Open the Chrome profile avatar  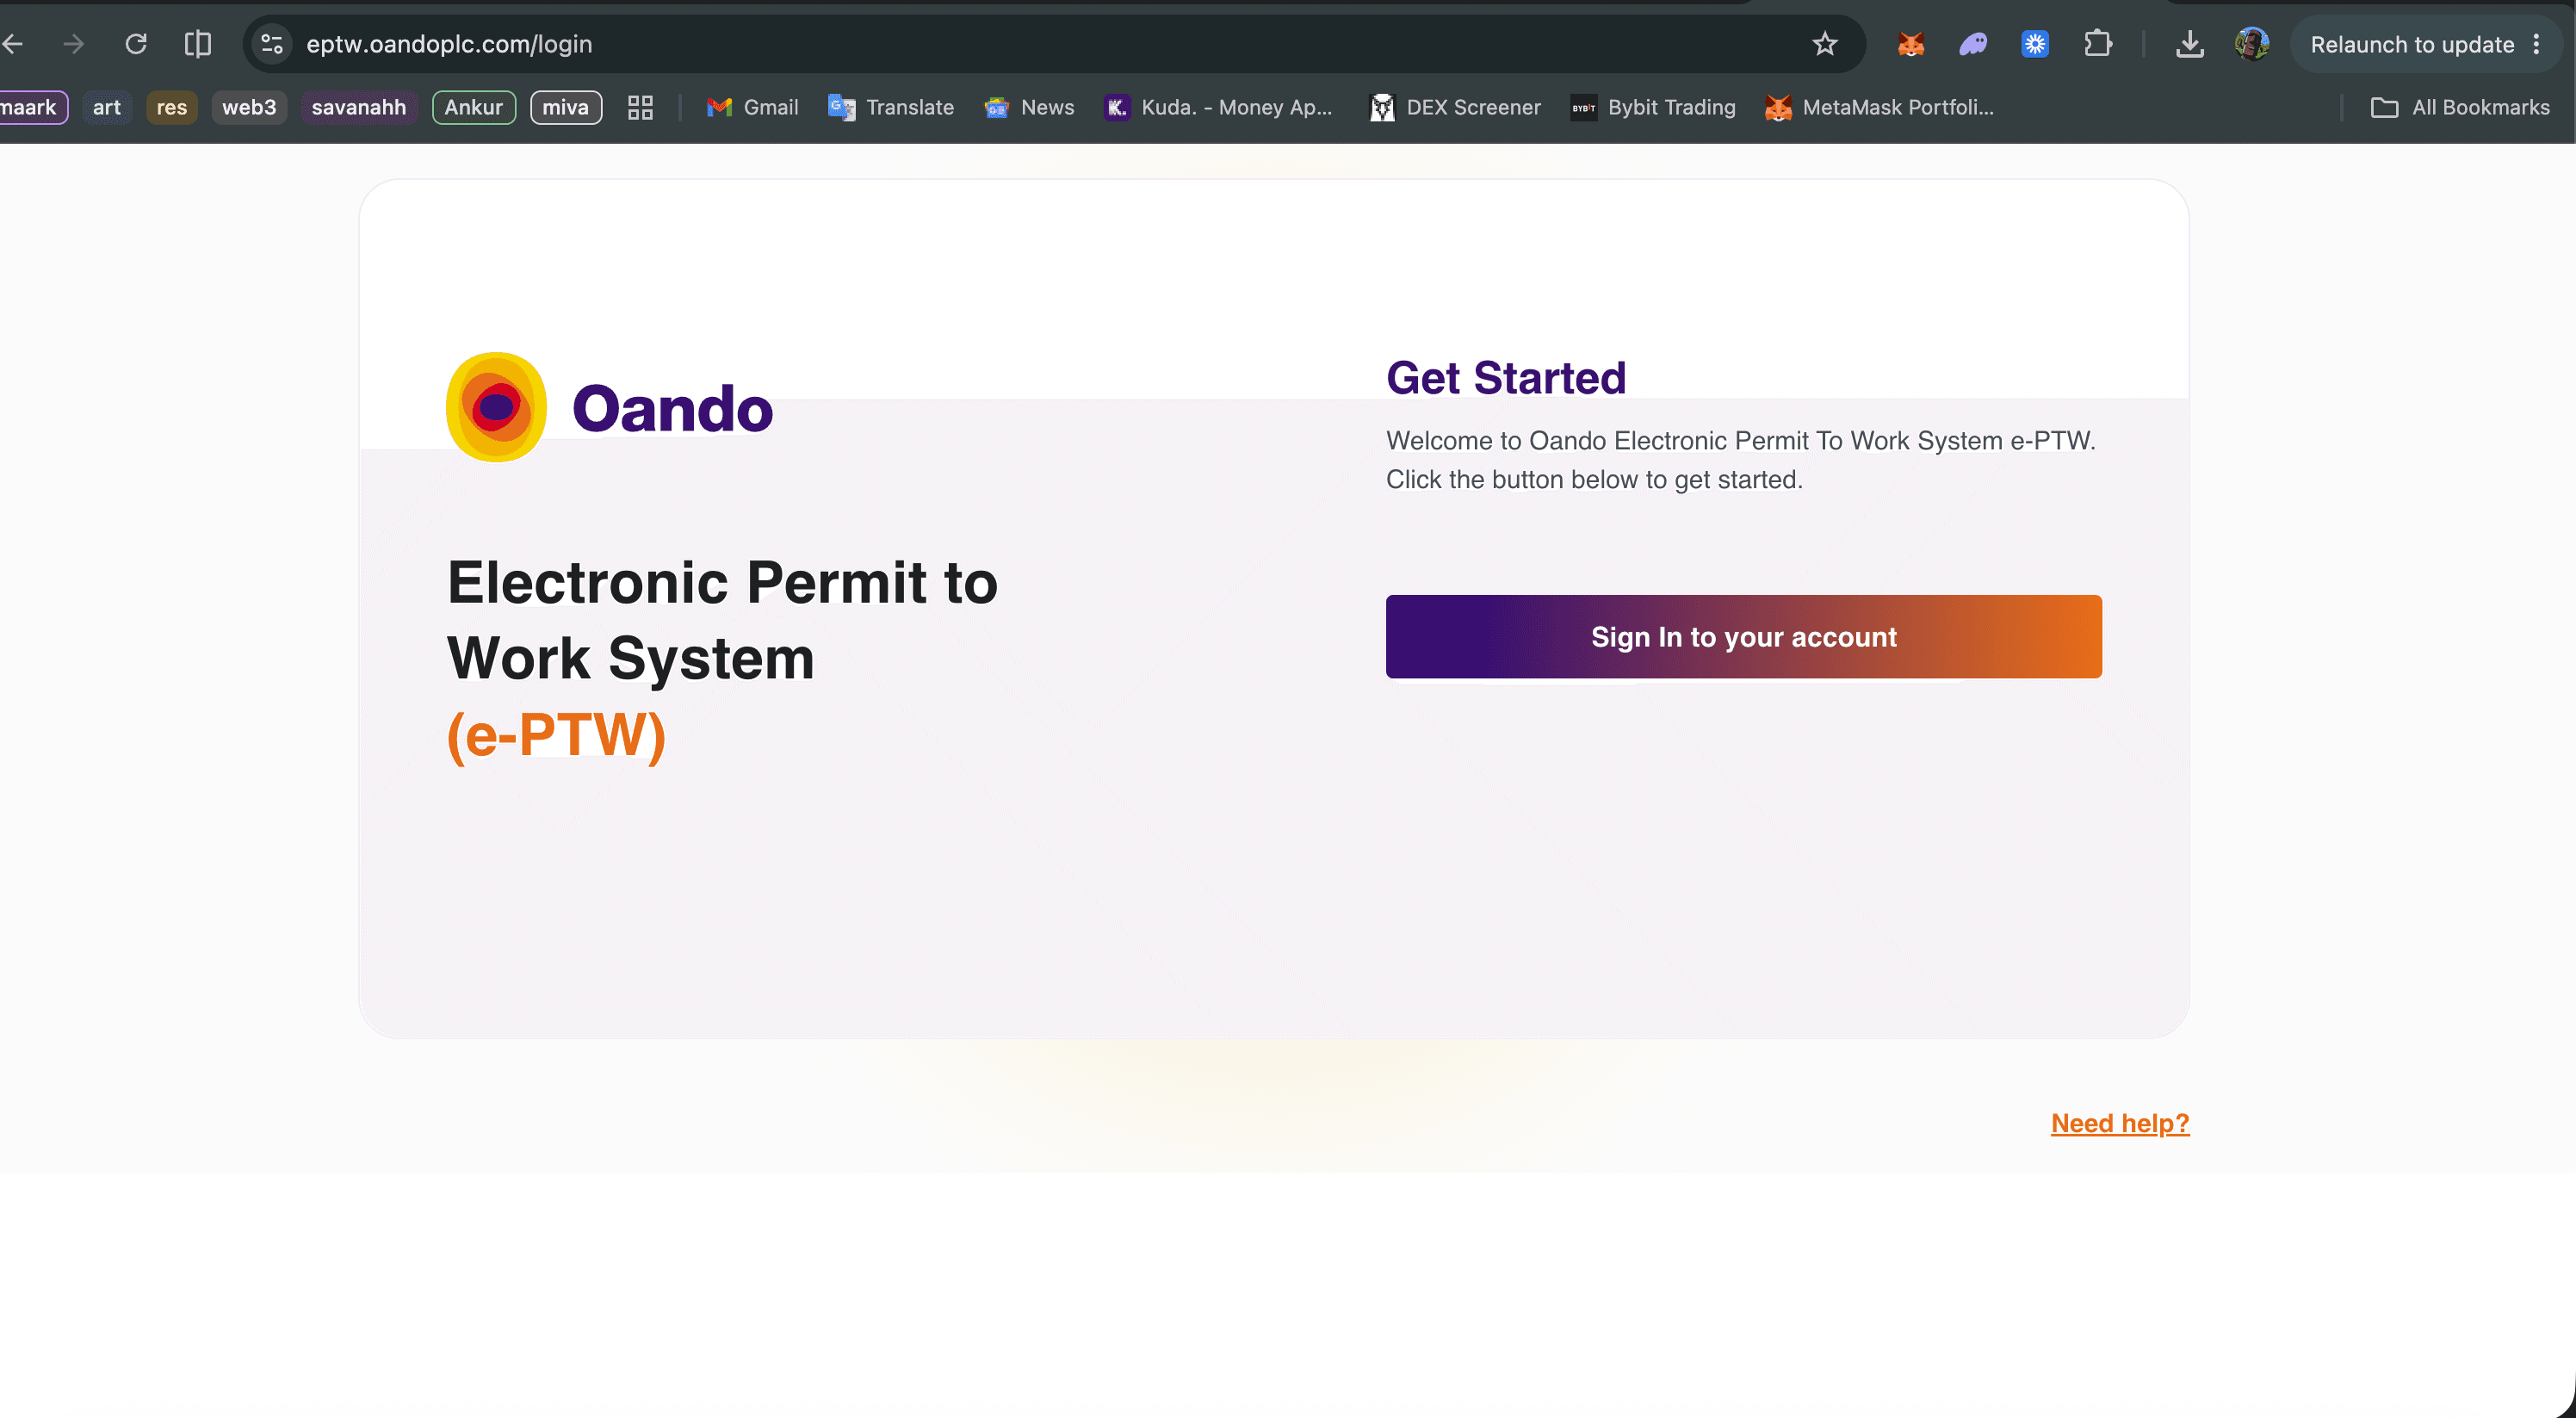pyautogui.click(x=2252, y=44)
